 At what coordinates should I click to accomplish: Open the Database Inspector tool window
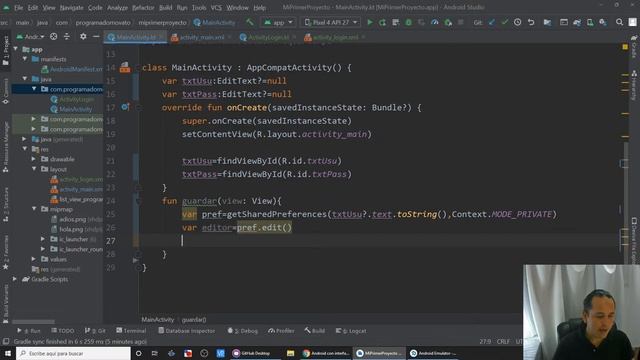click(x=187, y=331)
